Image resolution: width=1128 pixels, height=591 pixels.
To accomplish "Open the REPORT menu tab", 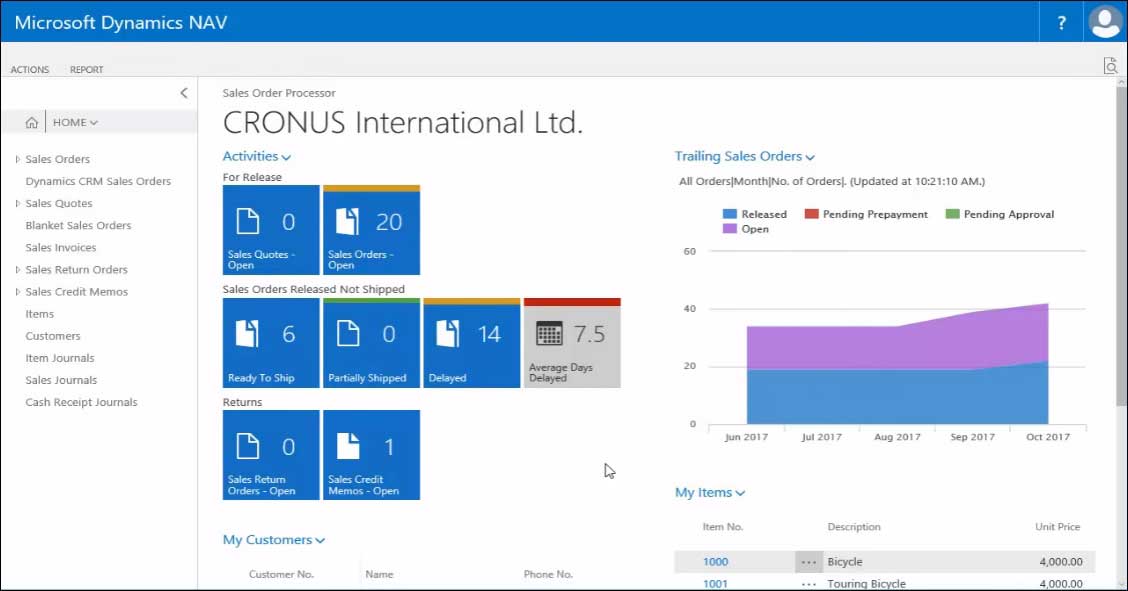I will [x=86, y=70].
